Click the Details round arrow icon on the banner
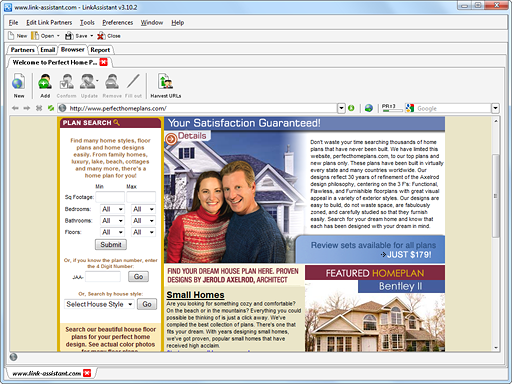The width and height of the screenshot is (512, 384). click(x=171, y=139)
